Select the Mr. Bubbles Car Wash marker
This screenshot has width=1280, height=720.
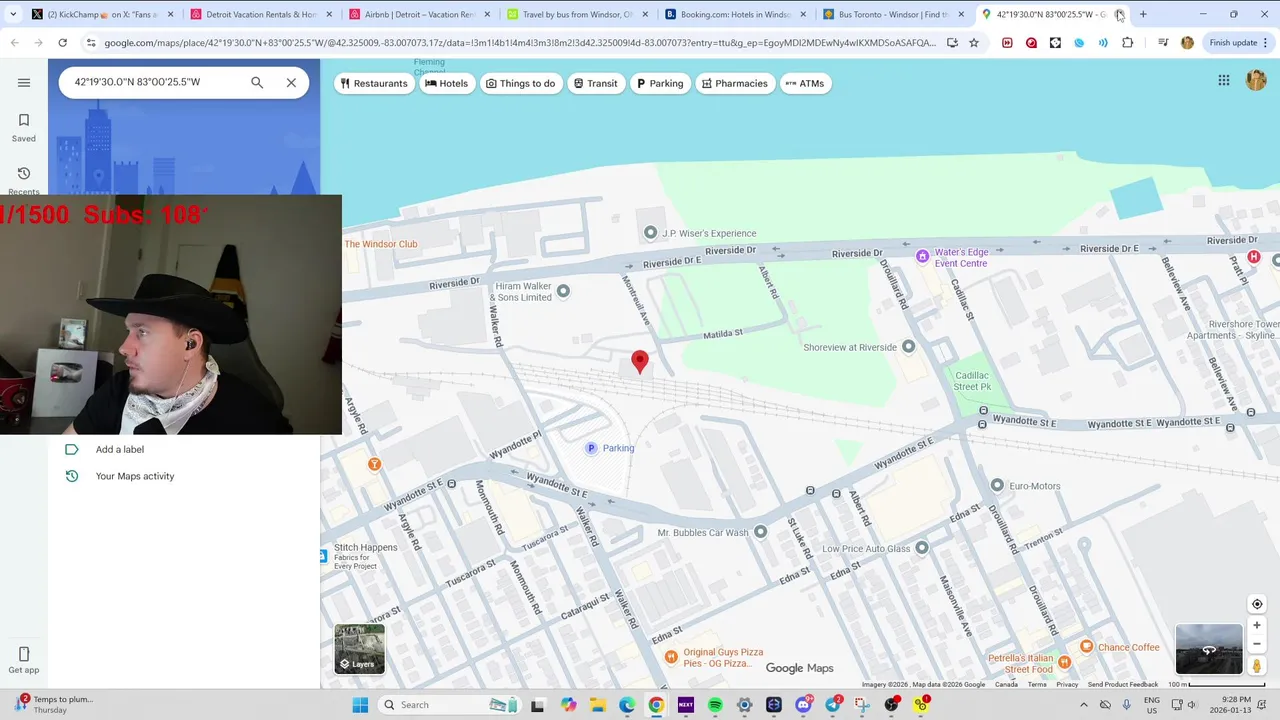(x=761, y=532)
